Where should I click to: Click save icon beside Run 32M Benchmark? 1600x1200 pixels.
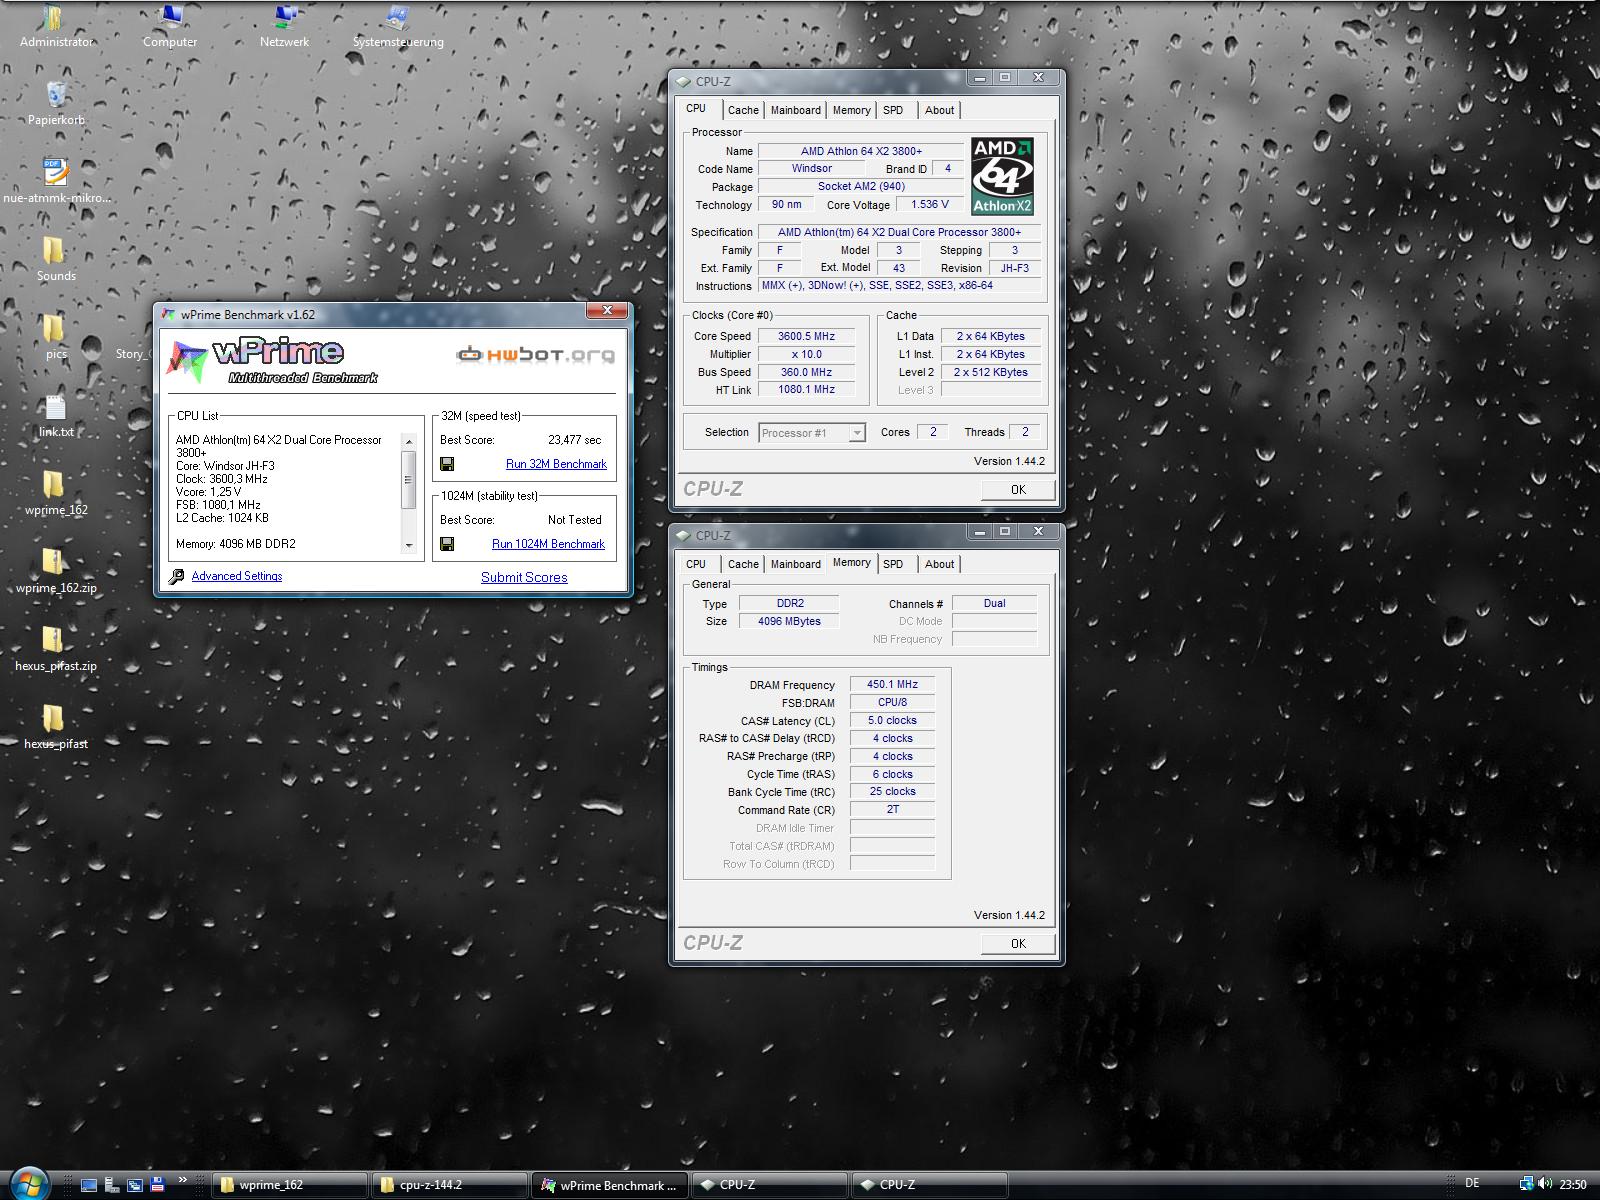tap(447, 464)
